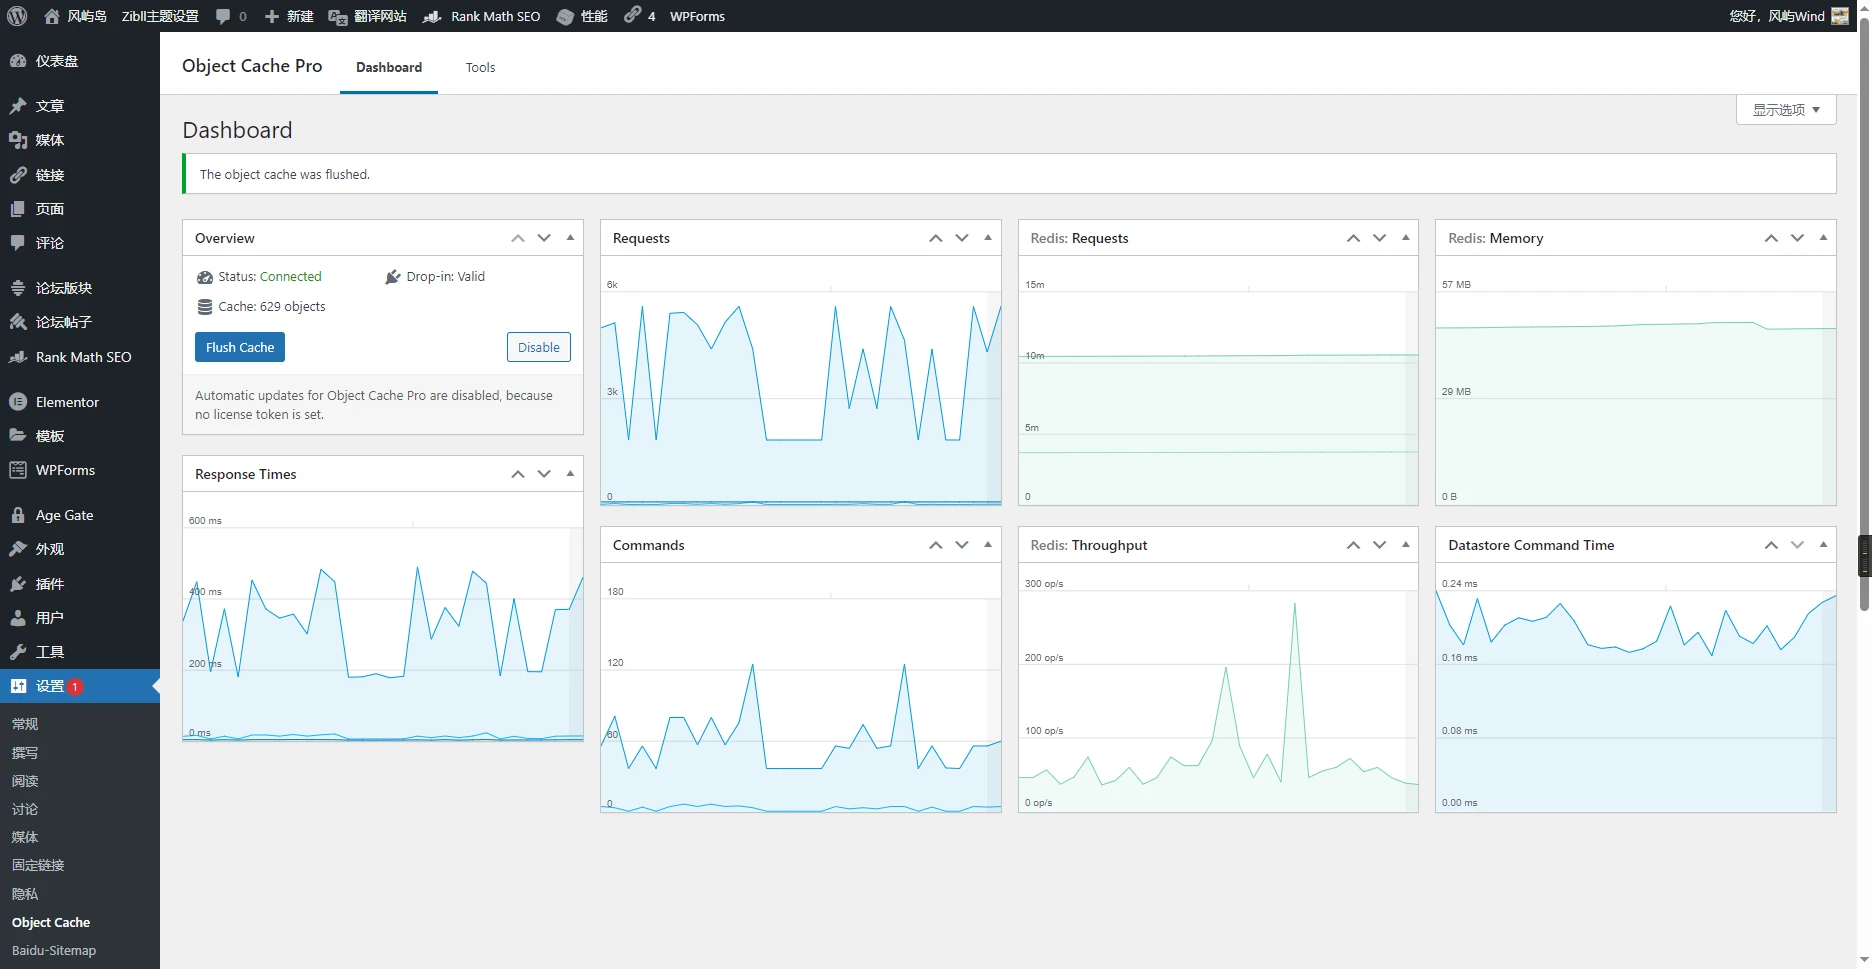The image size is (1872, 969).
Task: Click the Age Gate lock icon item
Action: coord(18,515)
